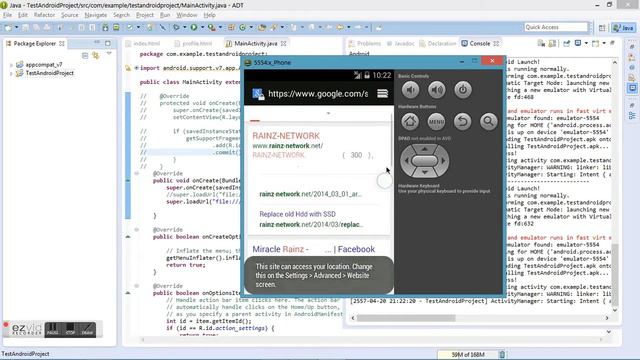Switch to the Java perspective button
Image resolution: width=640 pixels, height=360 pixels.
pyautogui.click(x=623, y=28)
